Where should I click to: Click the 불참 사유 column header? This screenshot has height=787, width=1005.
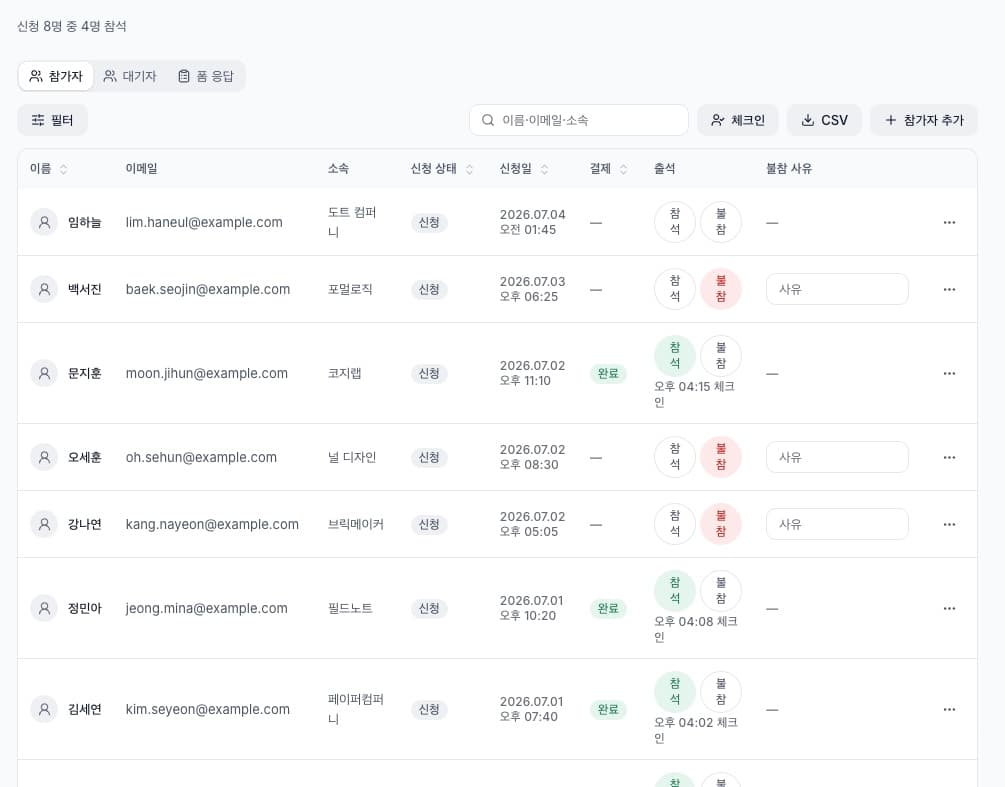point(789,169)
